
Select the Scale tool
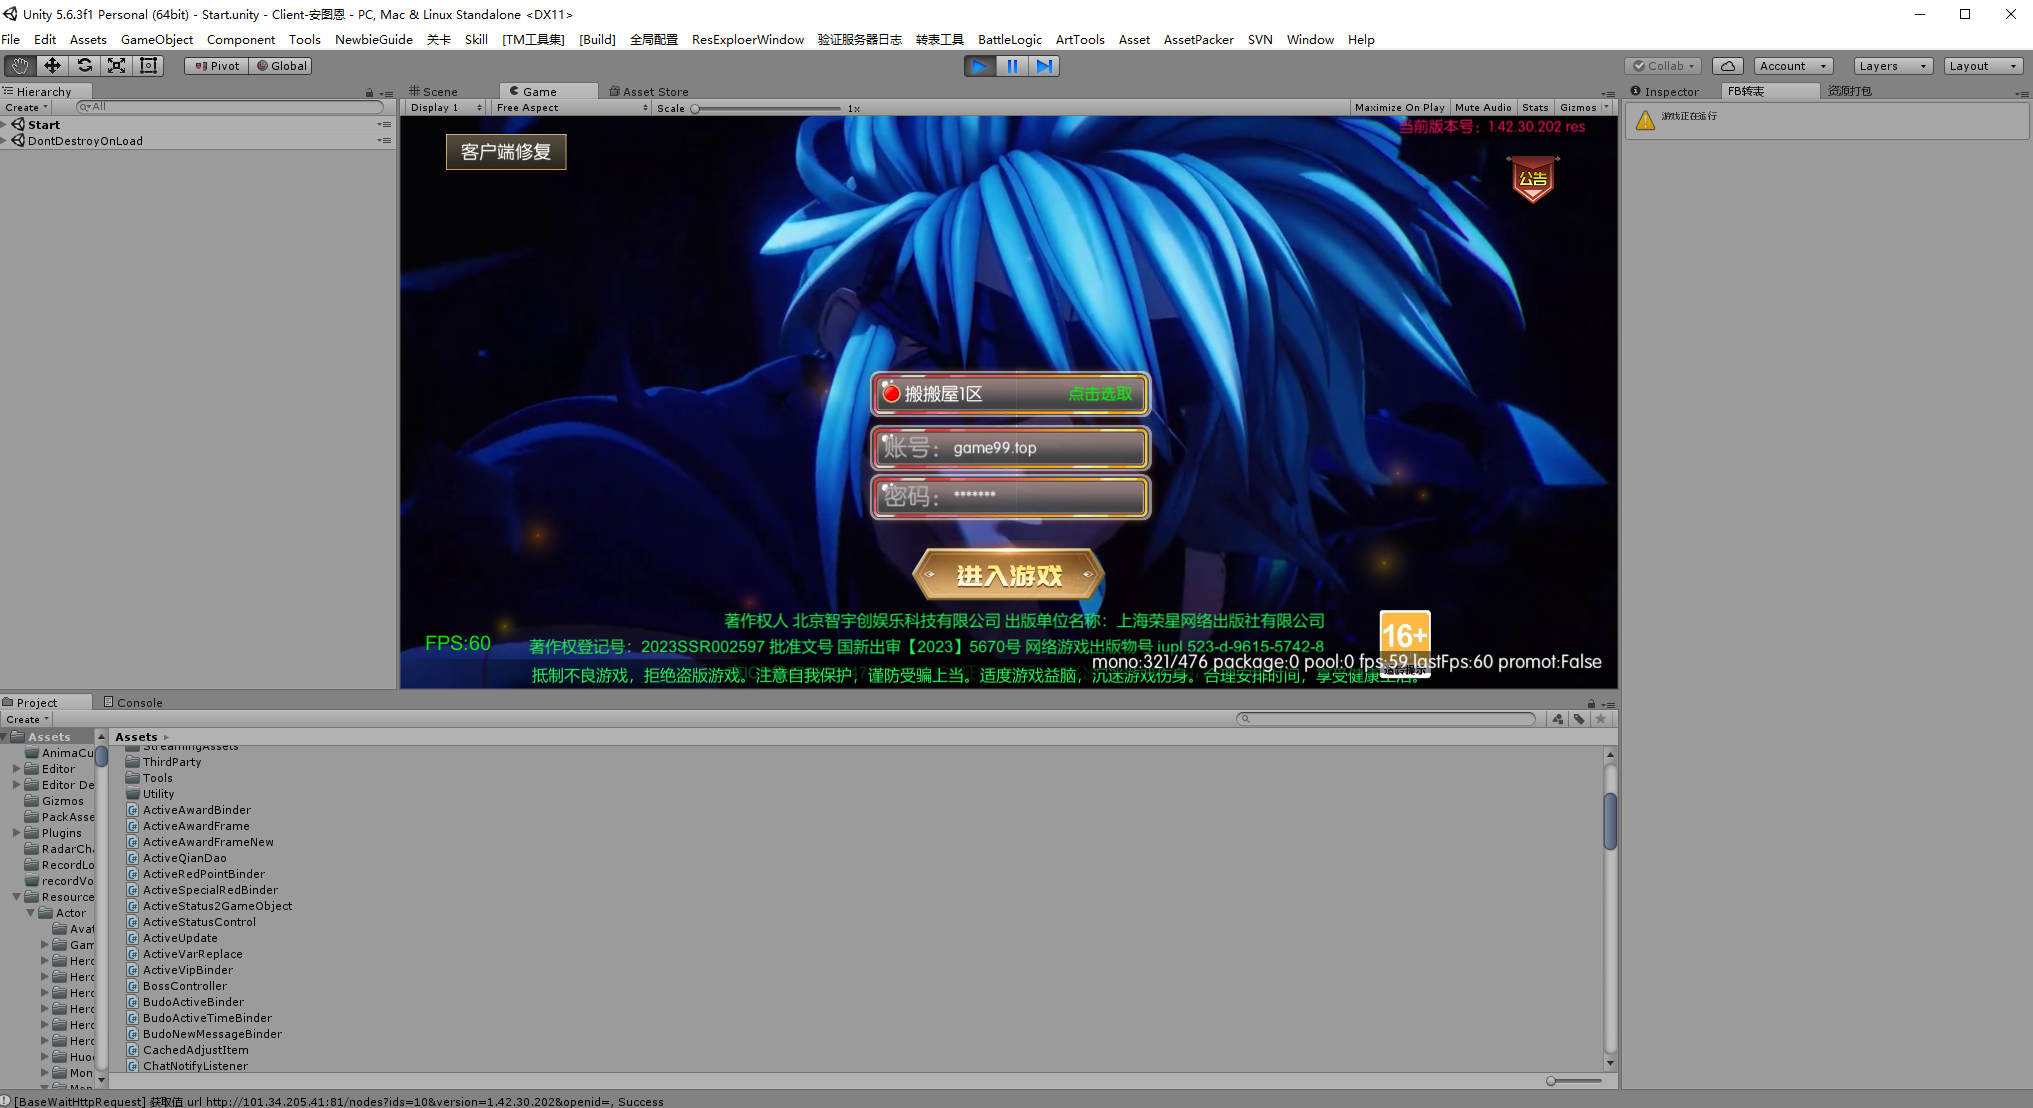117,66
